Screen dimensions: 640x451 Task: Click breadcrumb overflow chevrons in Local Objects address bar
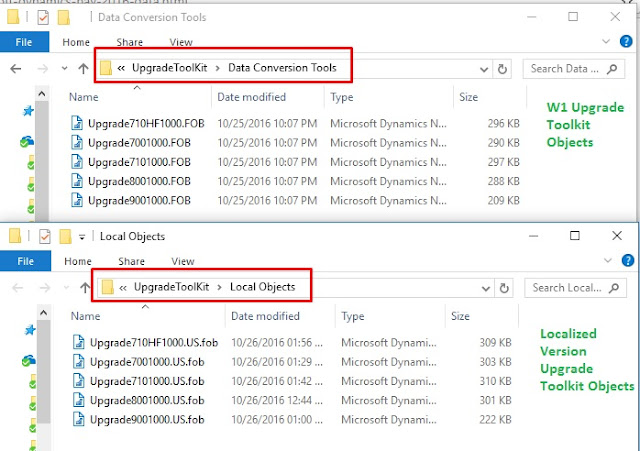pos(123,288)
